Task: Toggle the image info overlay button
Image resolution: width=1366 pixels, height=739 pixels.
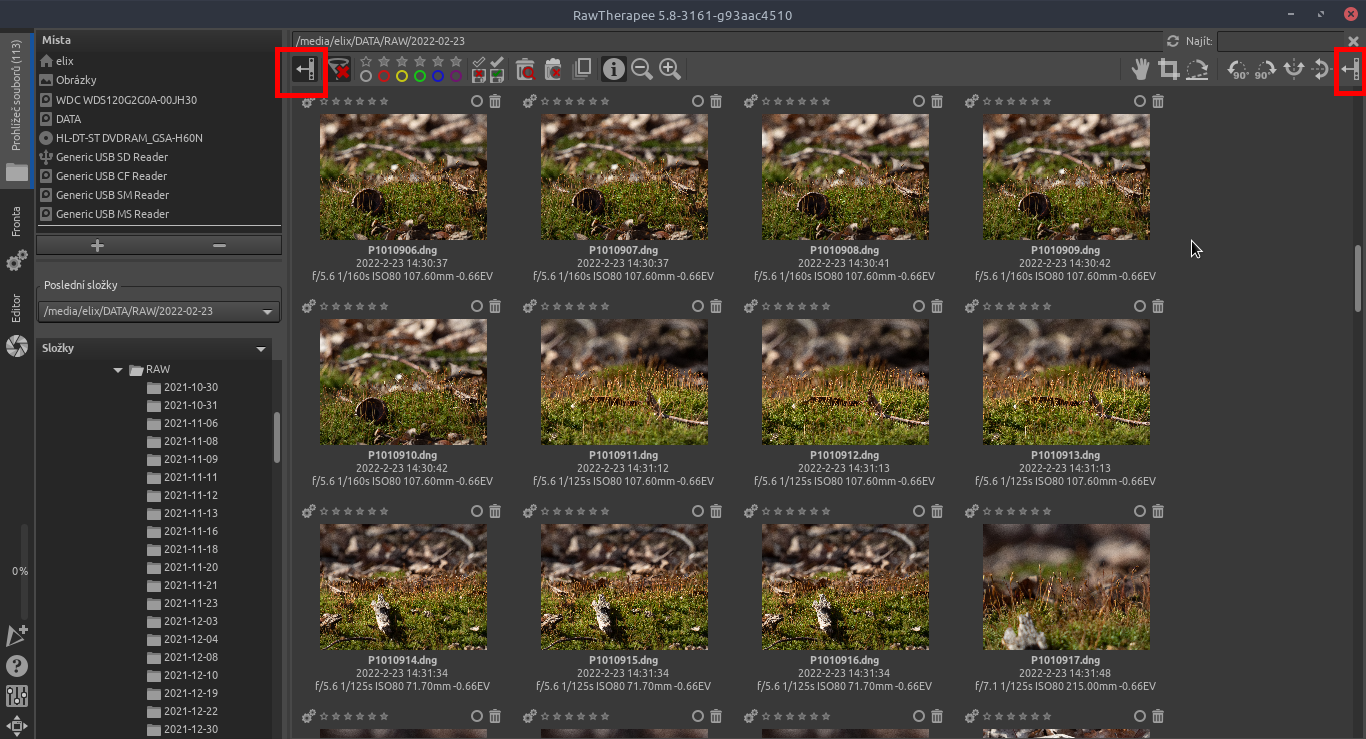Action: coord(613,69)
